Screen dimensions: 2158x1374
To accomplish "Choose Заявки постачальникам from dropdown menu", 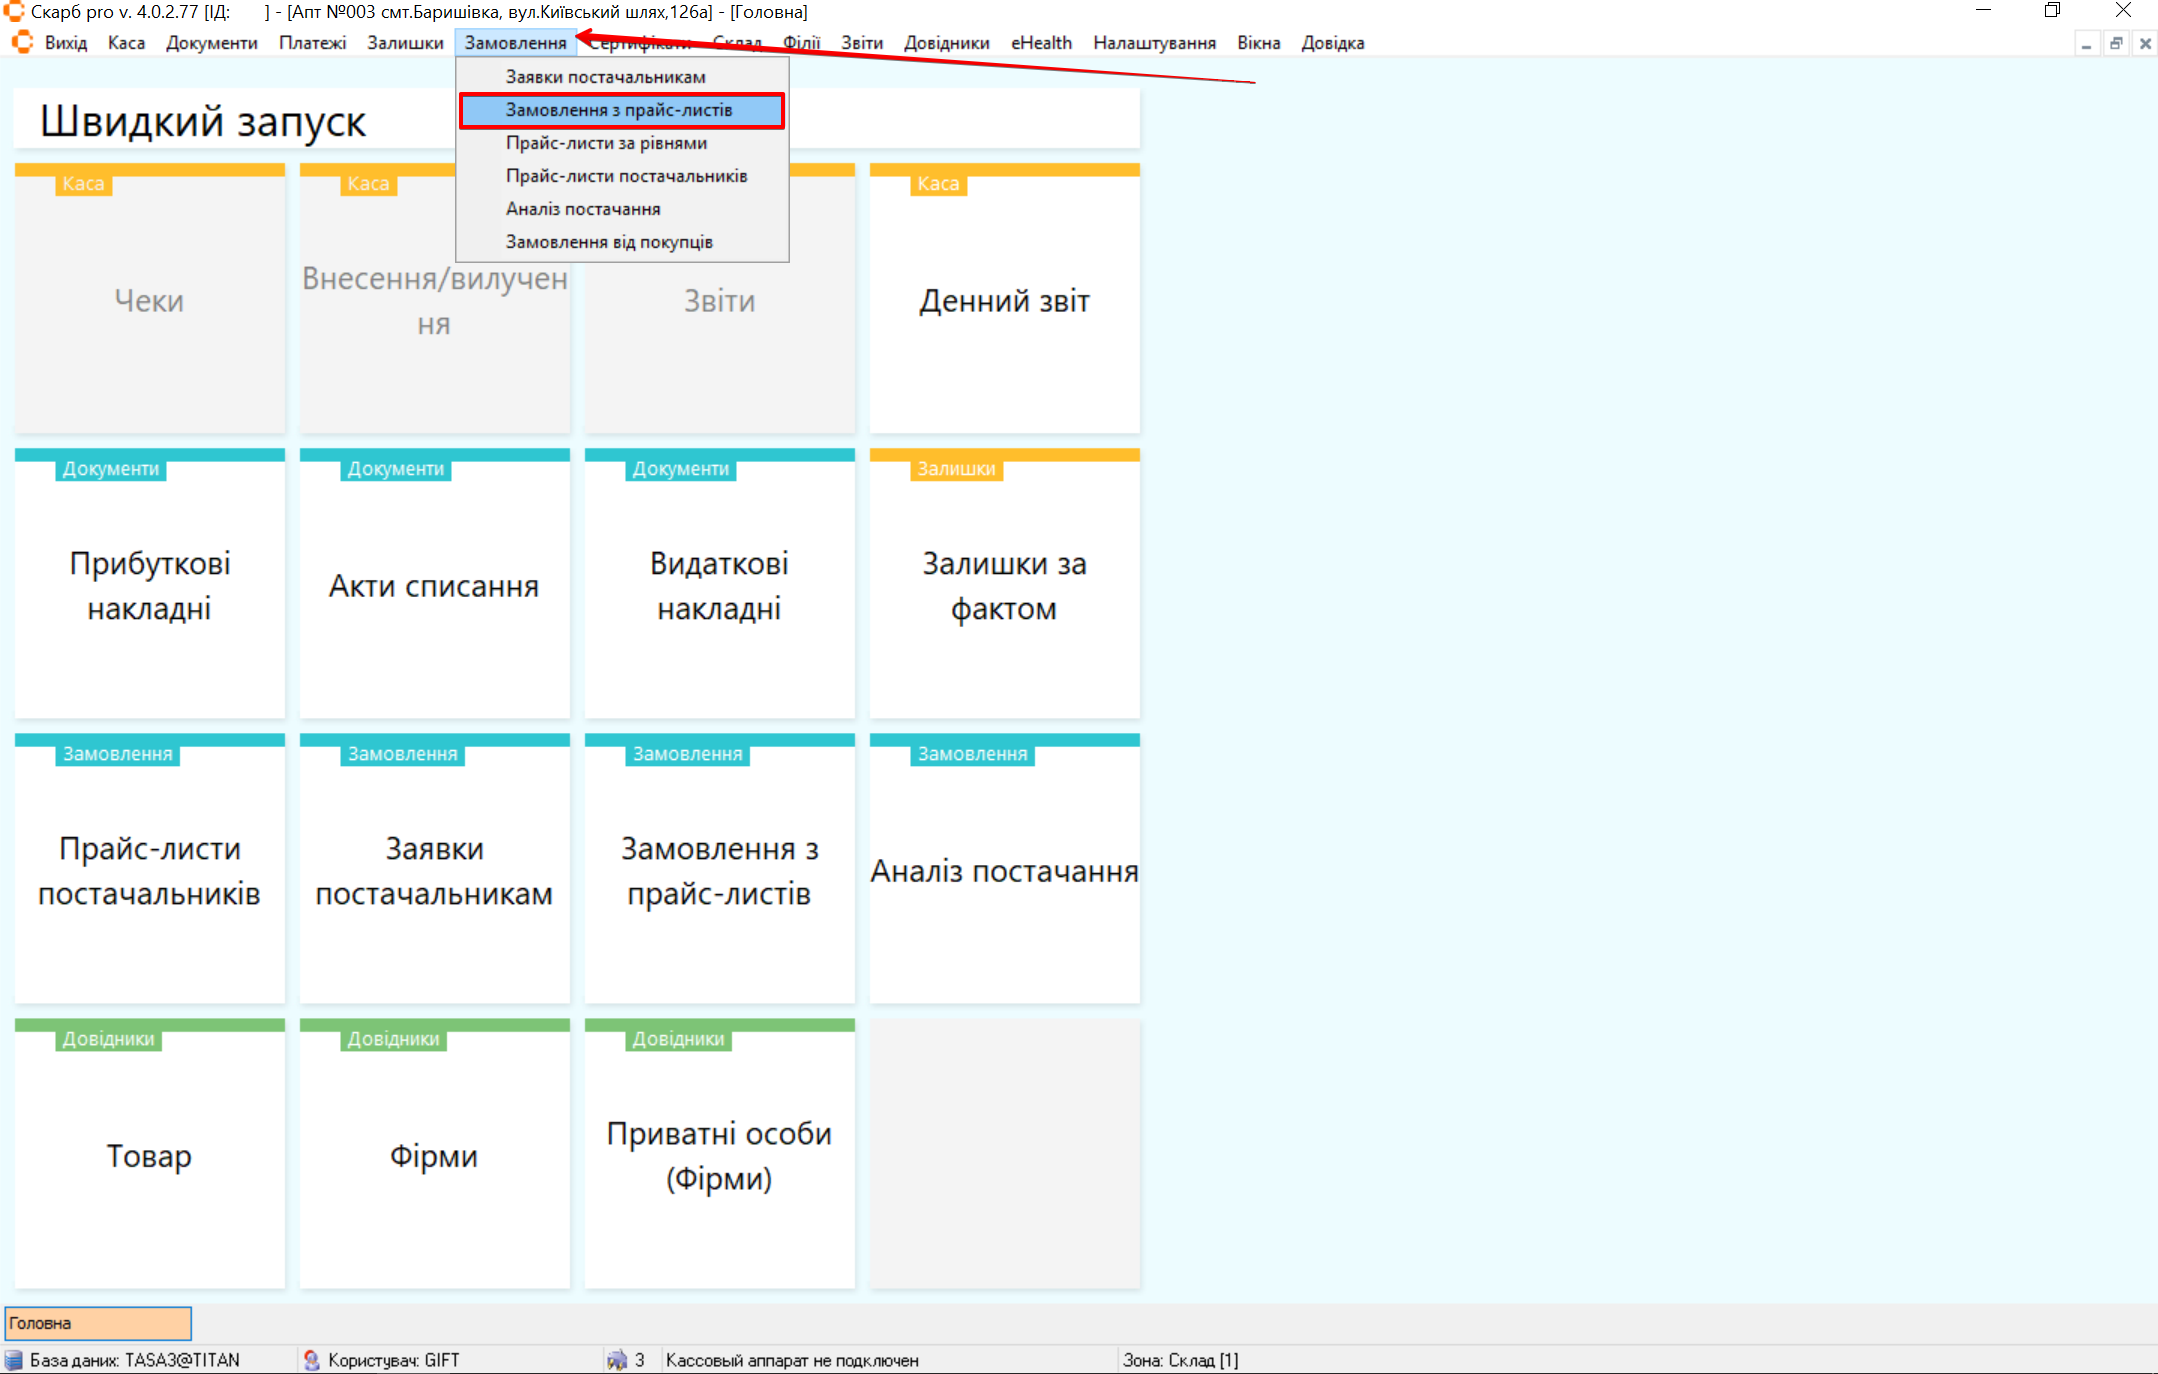I will (x=605, y=77).
